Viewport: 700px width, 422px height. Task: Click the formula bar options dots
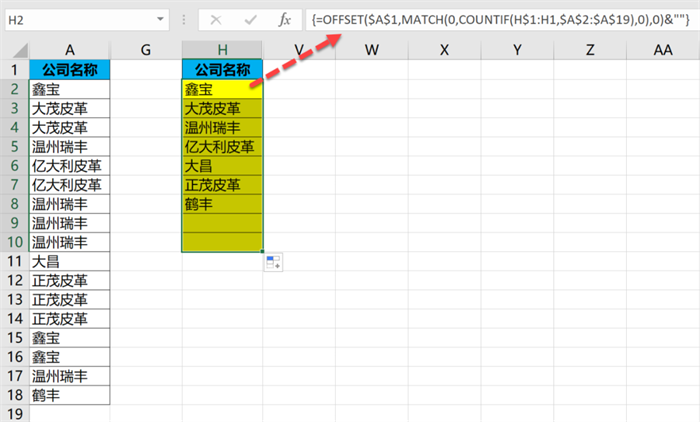[185, 20]
